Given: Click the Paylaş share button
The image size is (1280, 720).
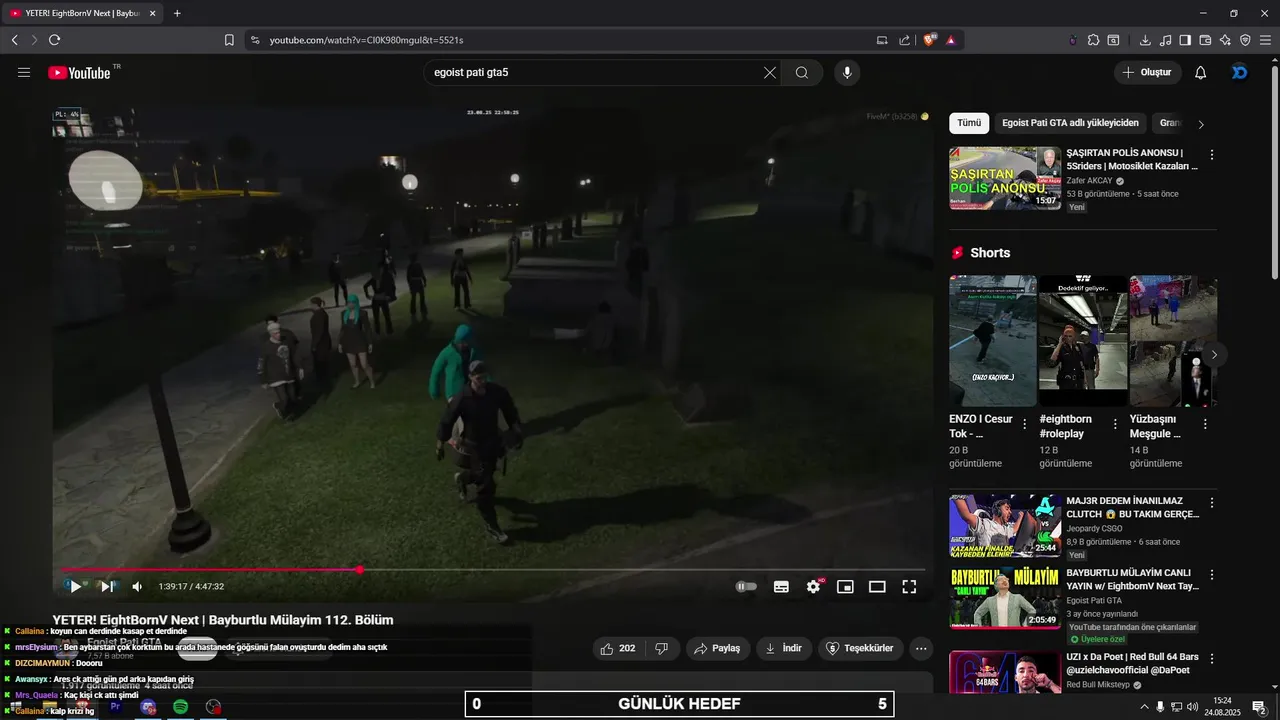Looking at the screenshot, I should tap(718, 648).
